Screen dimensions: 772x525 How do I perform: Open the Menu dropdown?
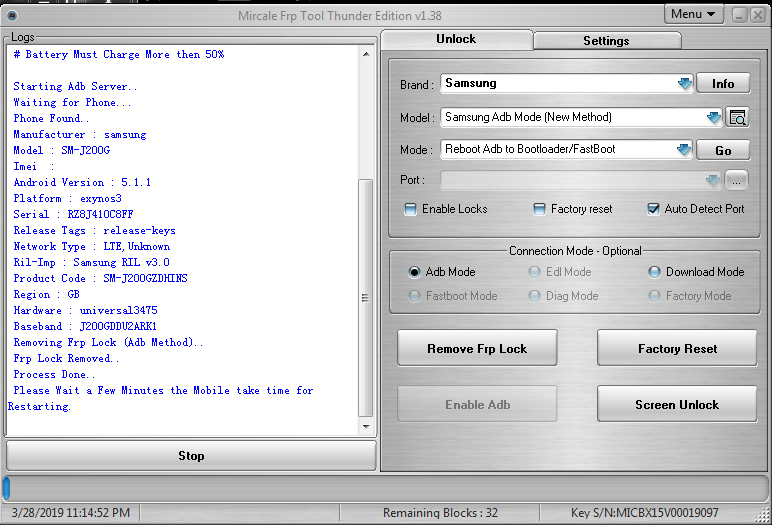click(x=693, y=14)
